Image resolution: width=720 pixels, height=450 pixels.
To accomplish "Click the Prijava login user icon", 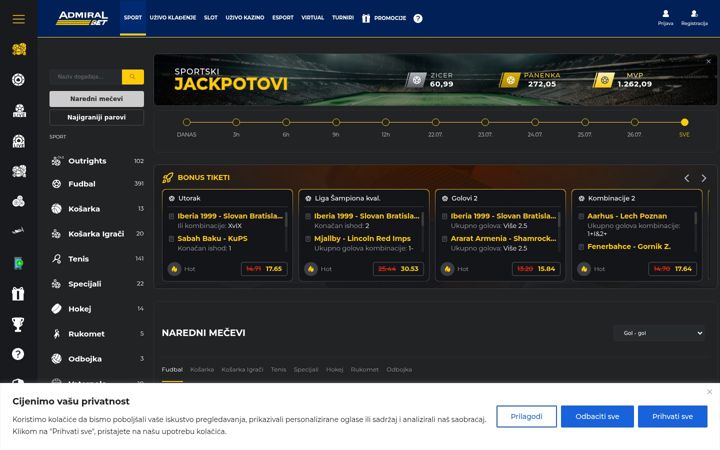I will [x=665, y=14].
